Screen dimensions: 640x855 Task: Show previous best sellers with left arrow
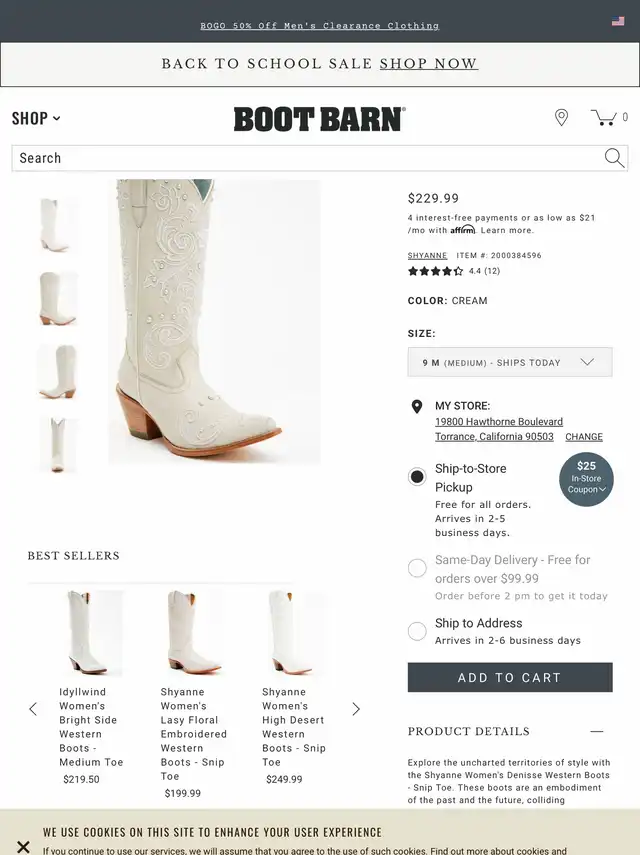[33, 709]
